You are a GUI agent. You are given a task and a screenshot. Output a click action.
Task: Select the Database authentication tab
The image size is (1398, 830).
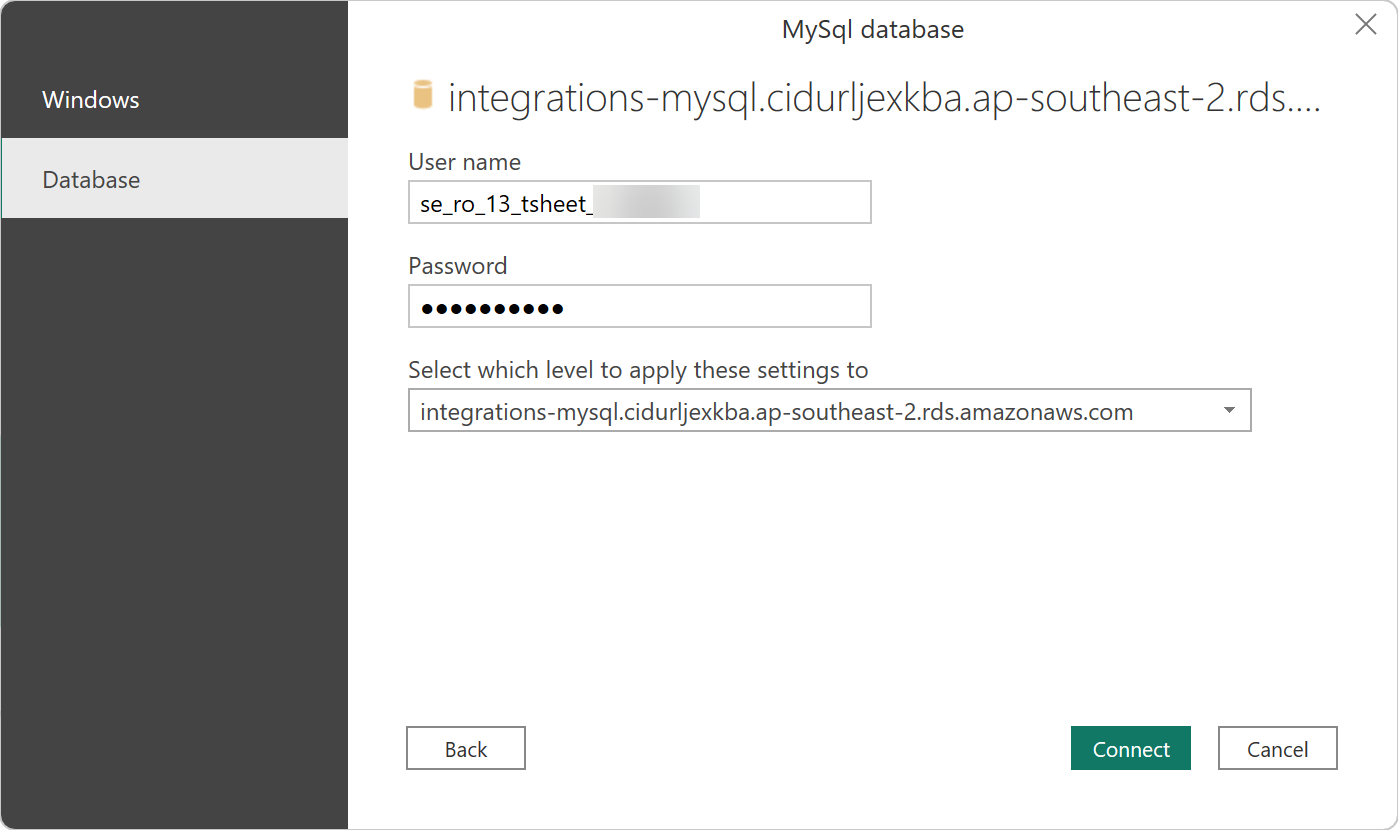coord(175,179)
